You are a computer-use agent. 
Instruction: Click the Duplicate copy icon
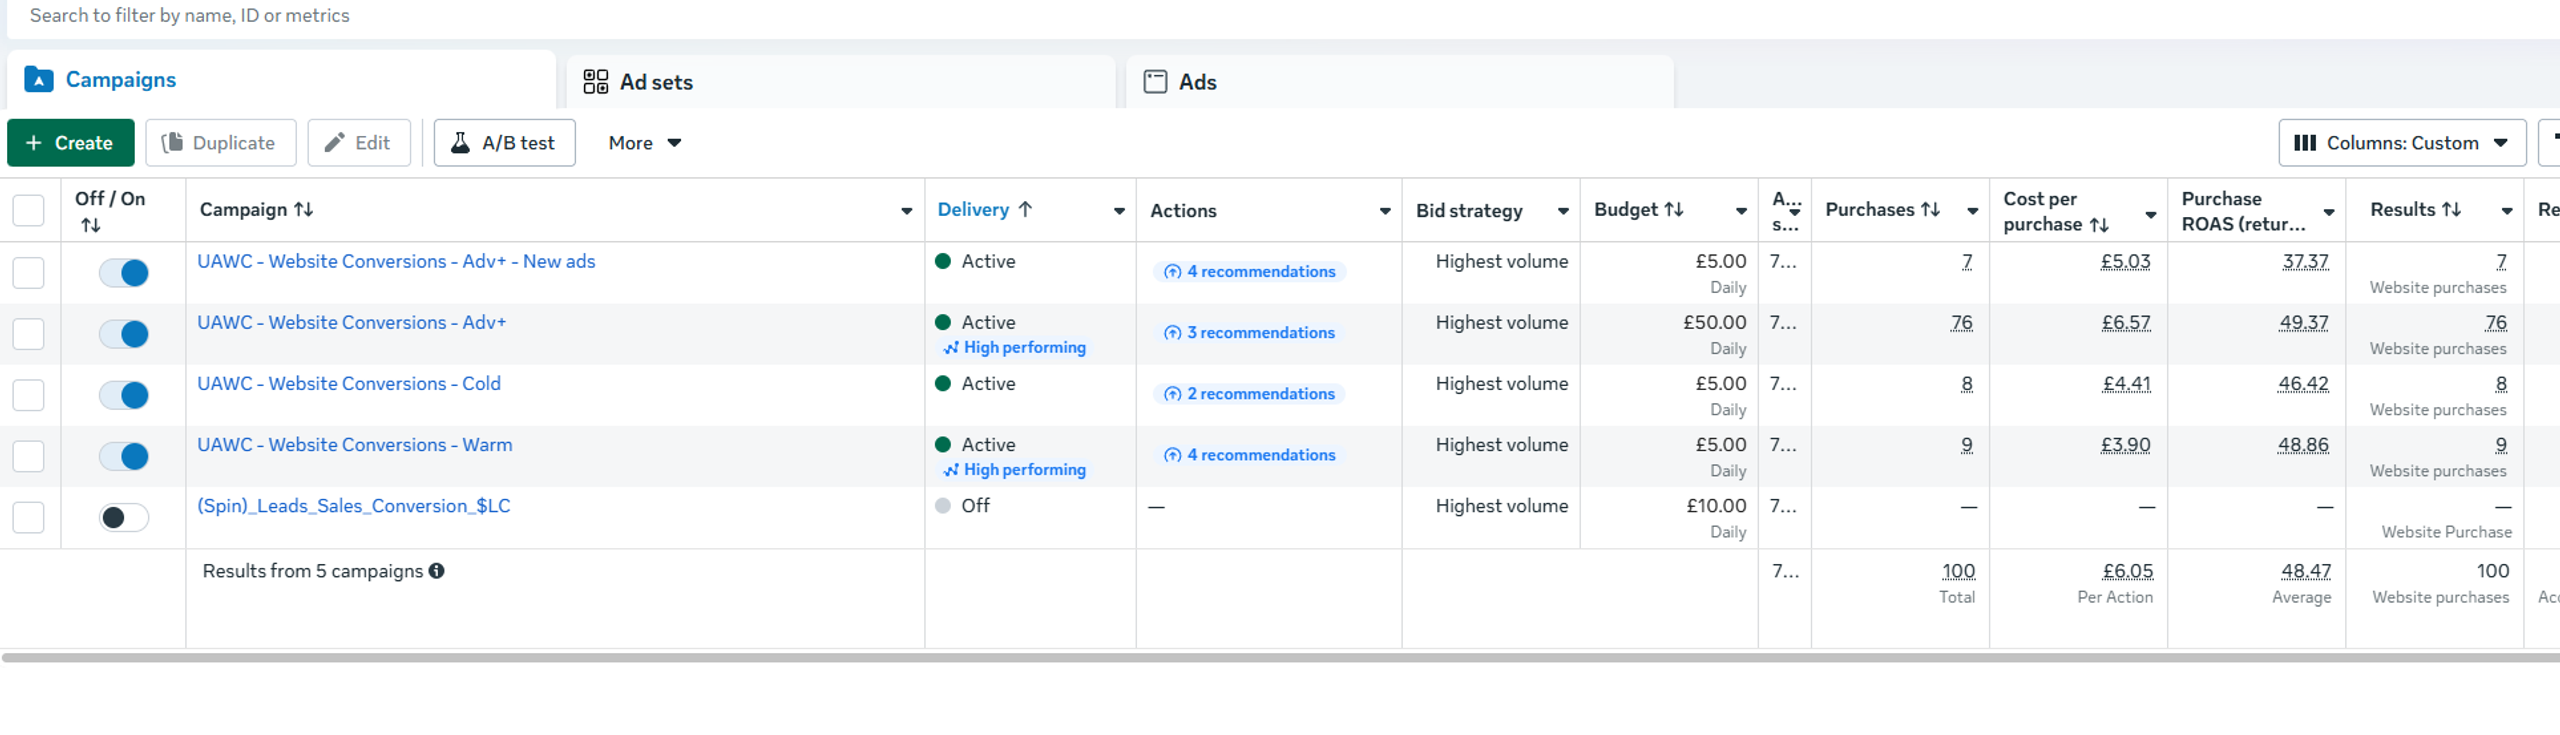[x=173, y=143]
